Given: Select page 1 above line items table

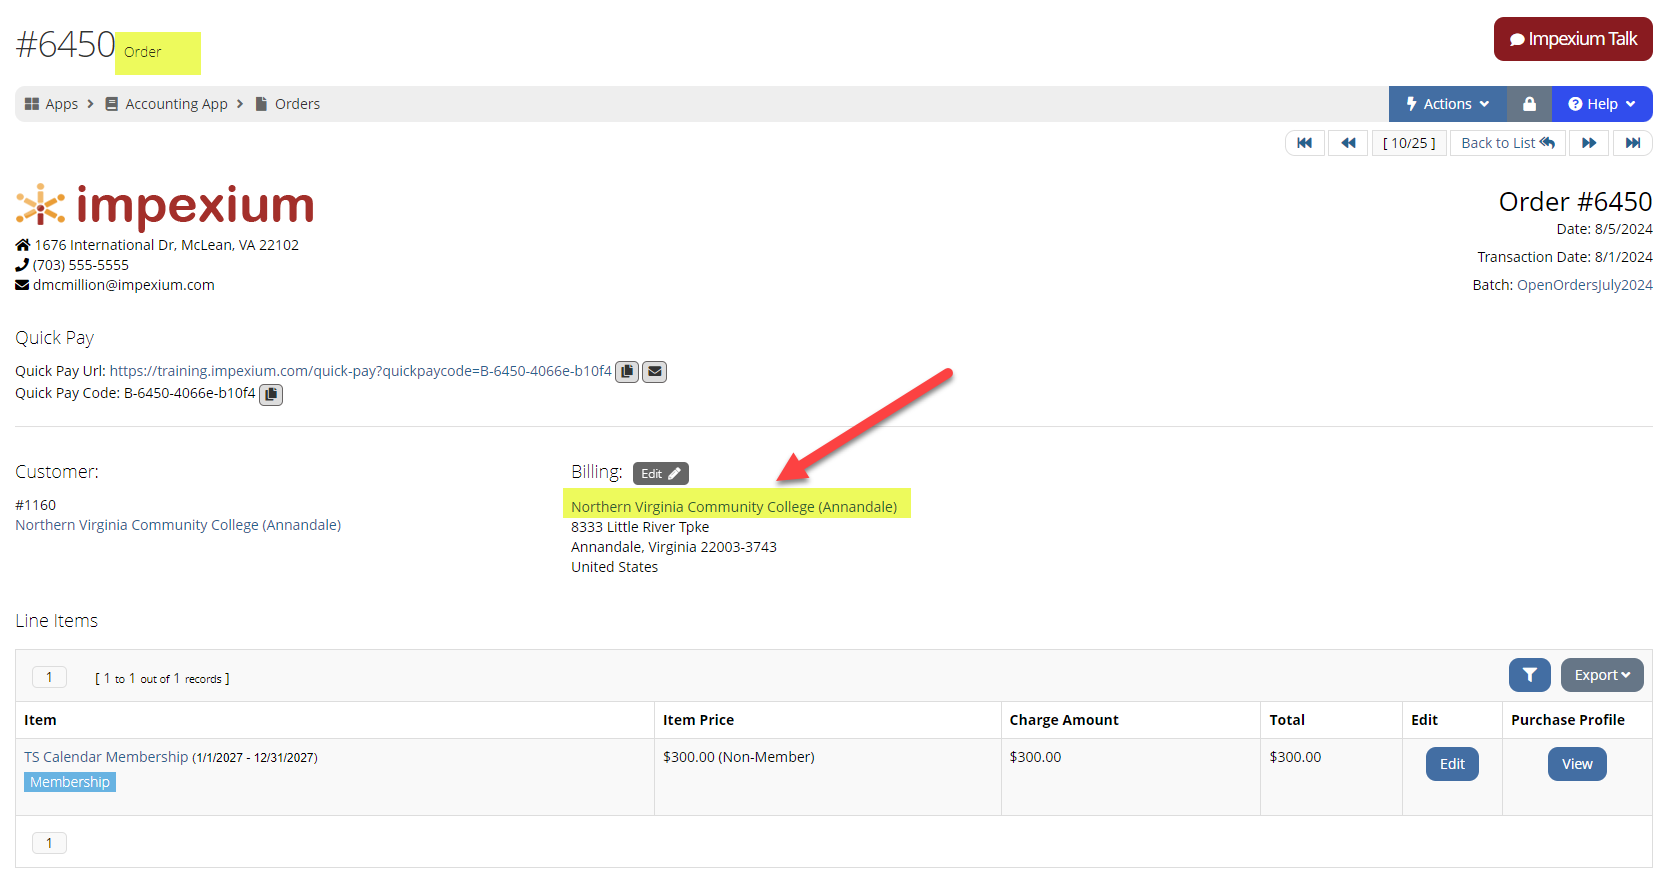Looking at the screenshot, I should tap(49, 677).
